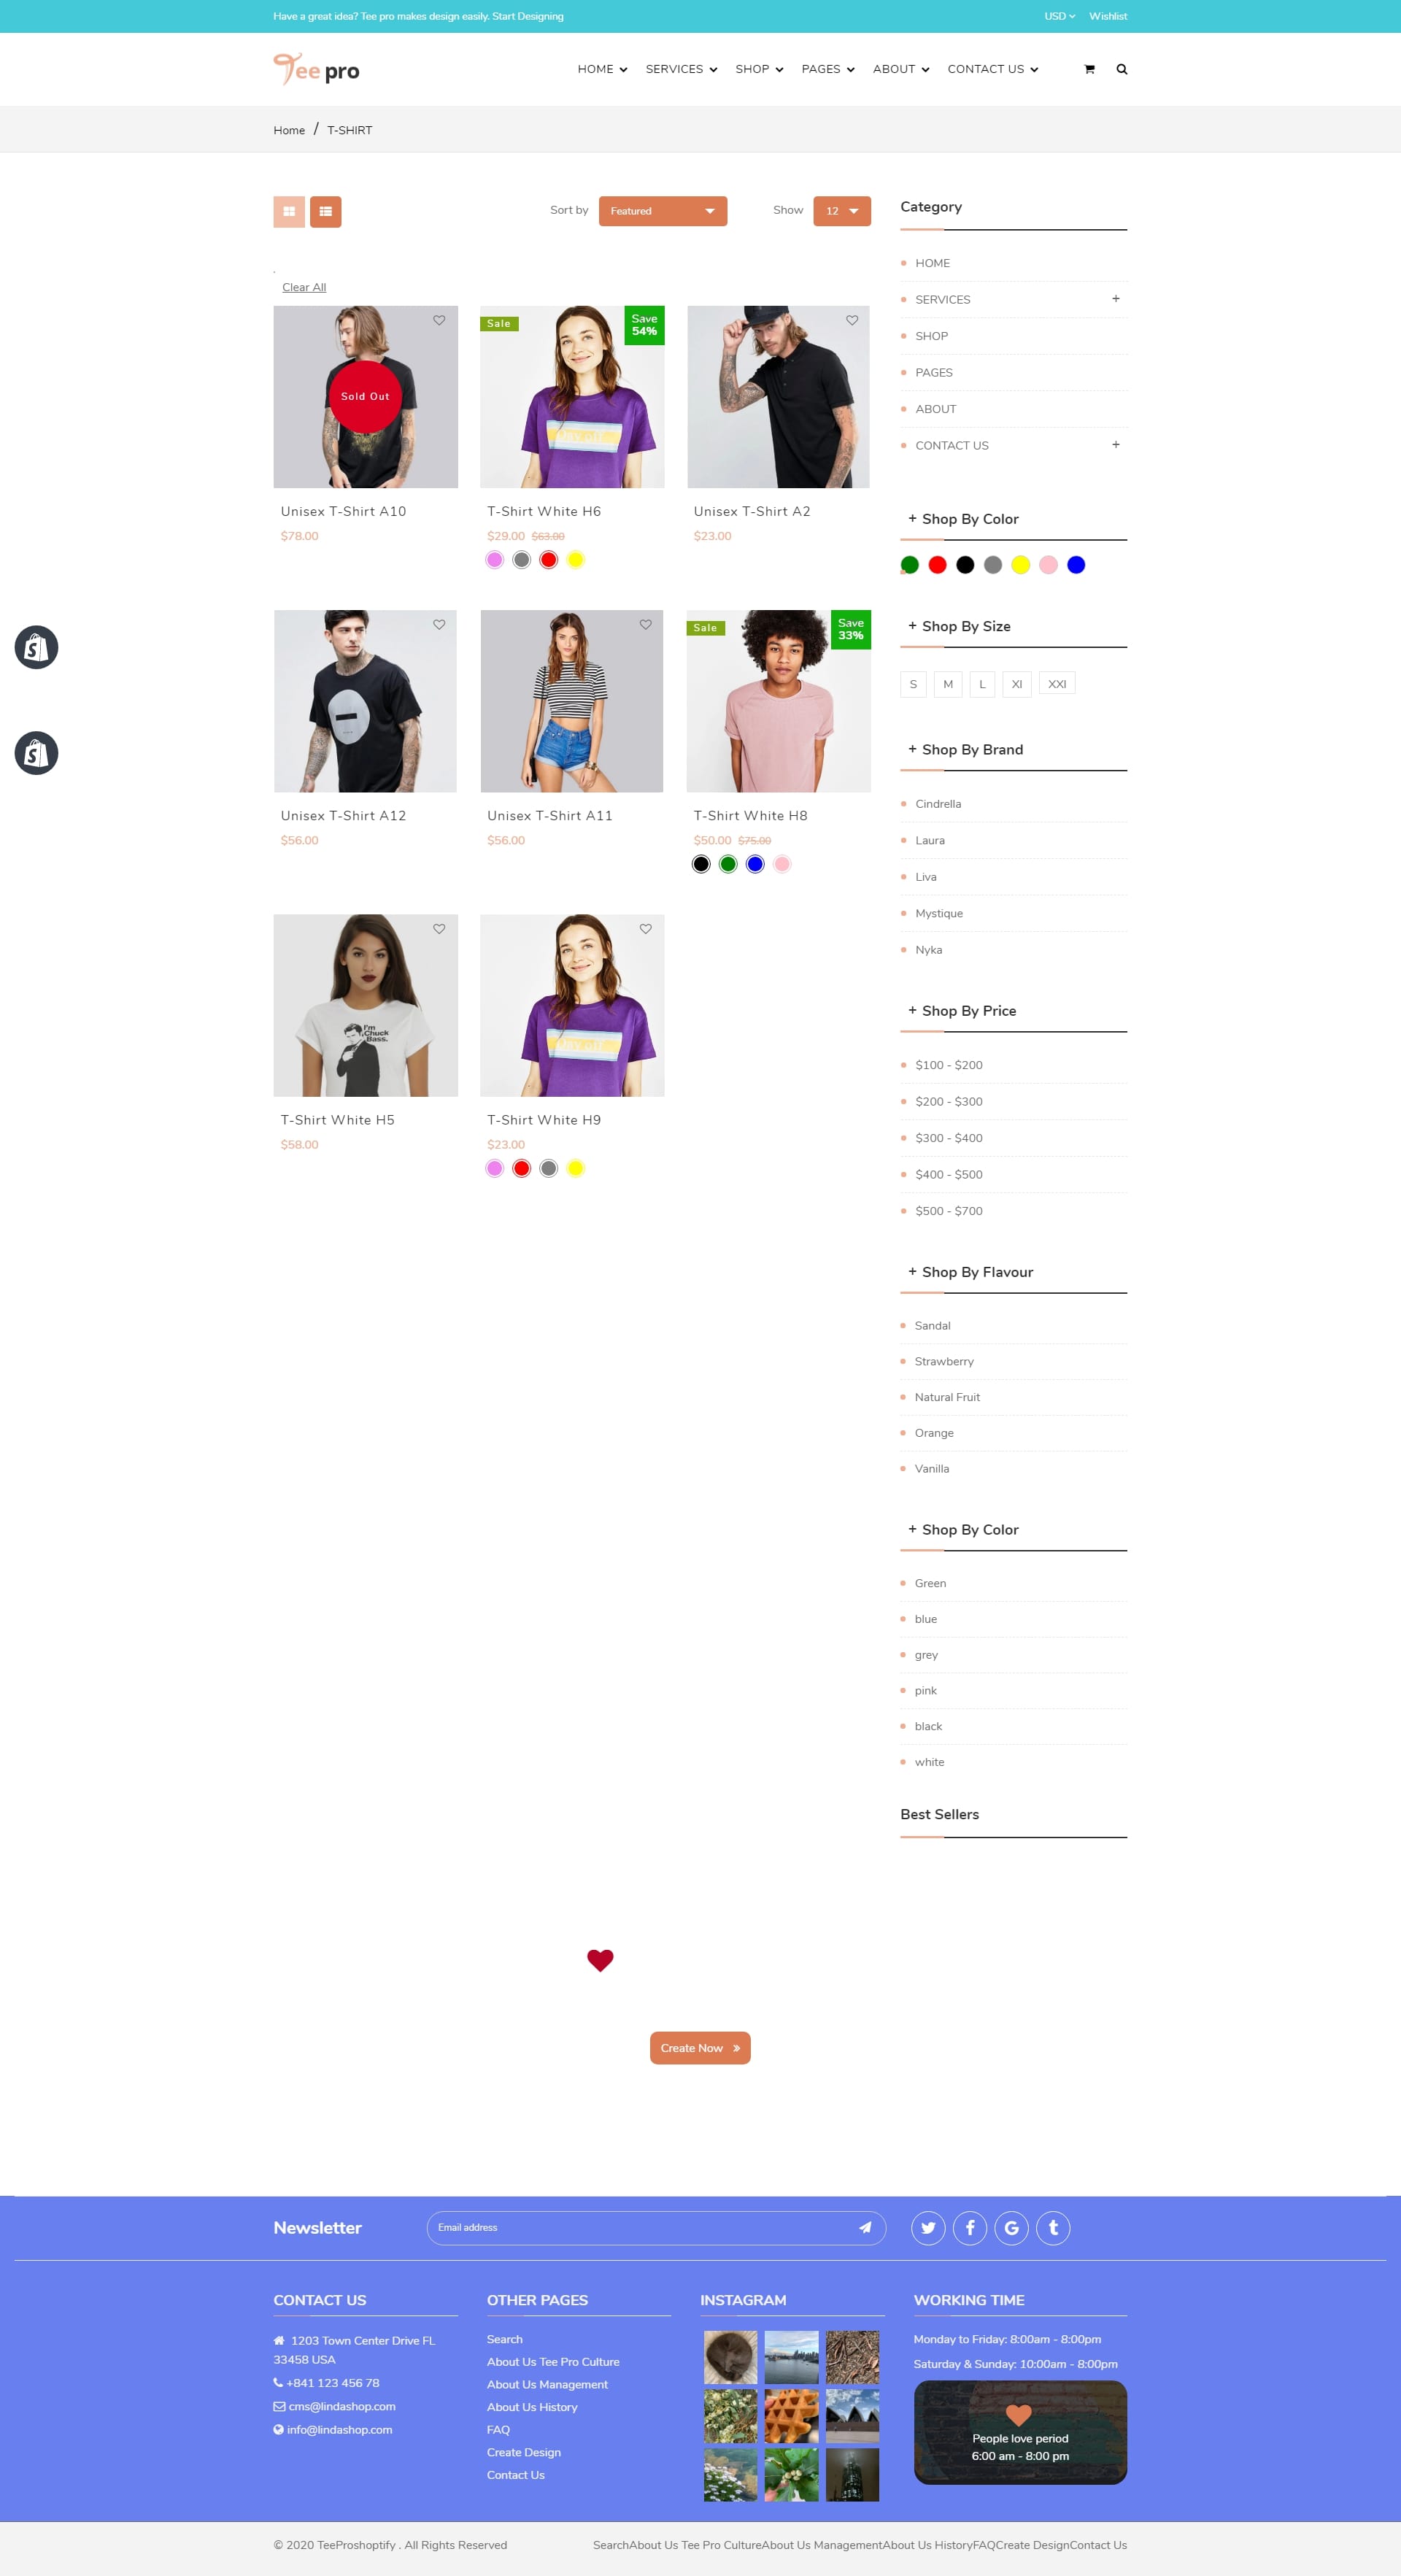
Task: Open the Facebook social icon in footer
Action: tap(970, 2227)
